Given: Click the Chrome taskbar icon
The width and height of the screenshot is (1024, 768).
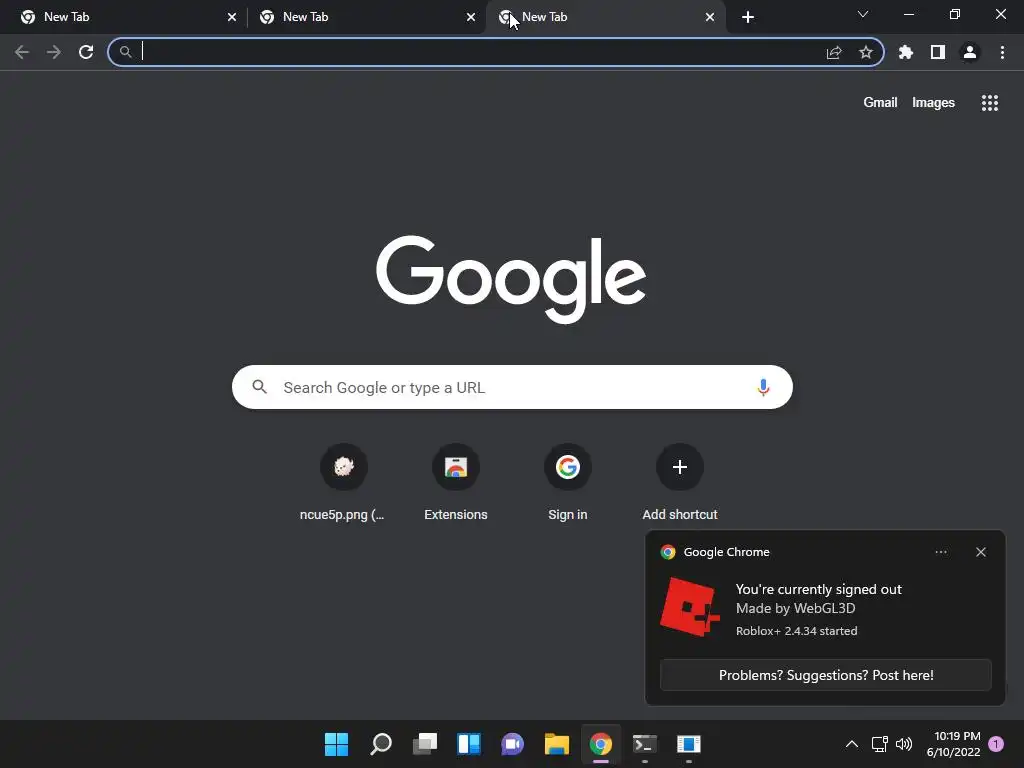Looking at the screenshot, I should coord(601,744).
